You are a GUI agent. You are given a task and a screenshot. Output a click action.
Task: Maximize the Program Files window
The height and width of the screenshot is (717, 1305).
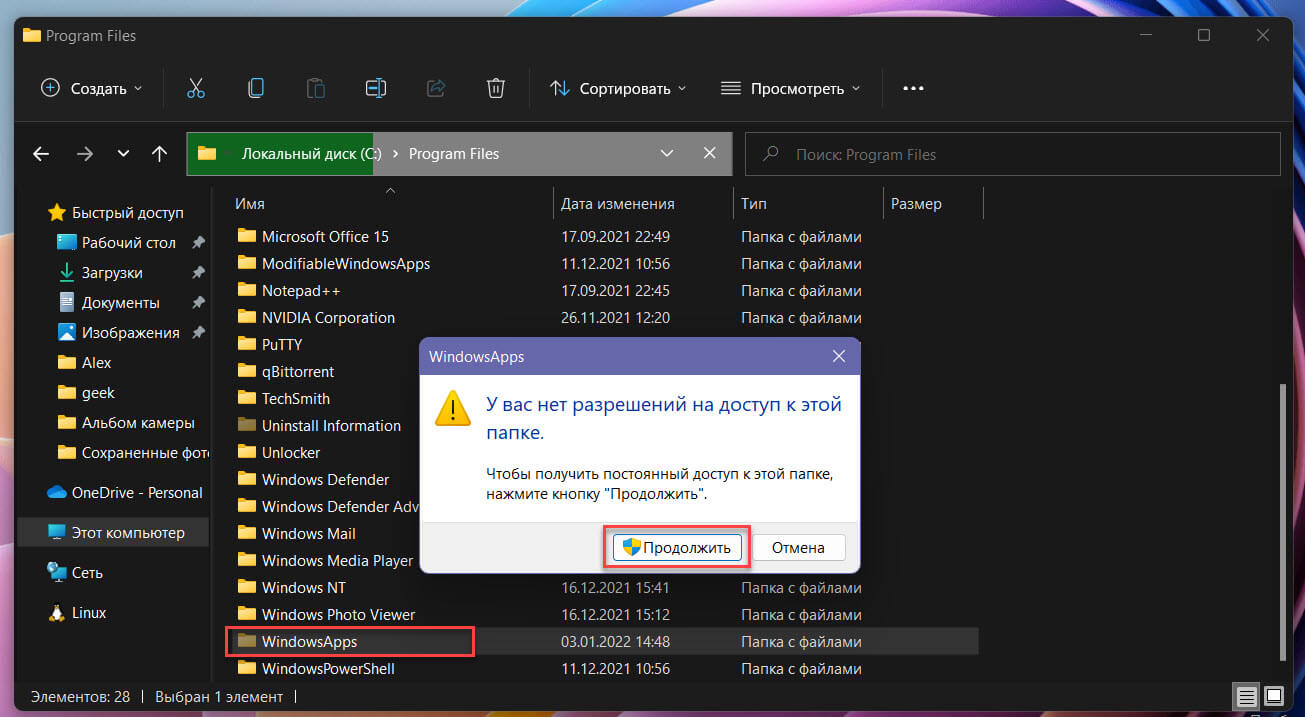1204,35
